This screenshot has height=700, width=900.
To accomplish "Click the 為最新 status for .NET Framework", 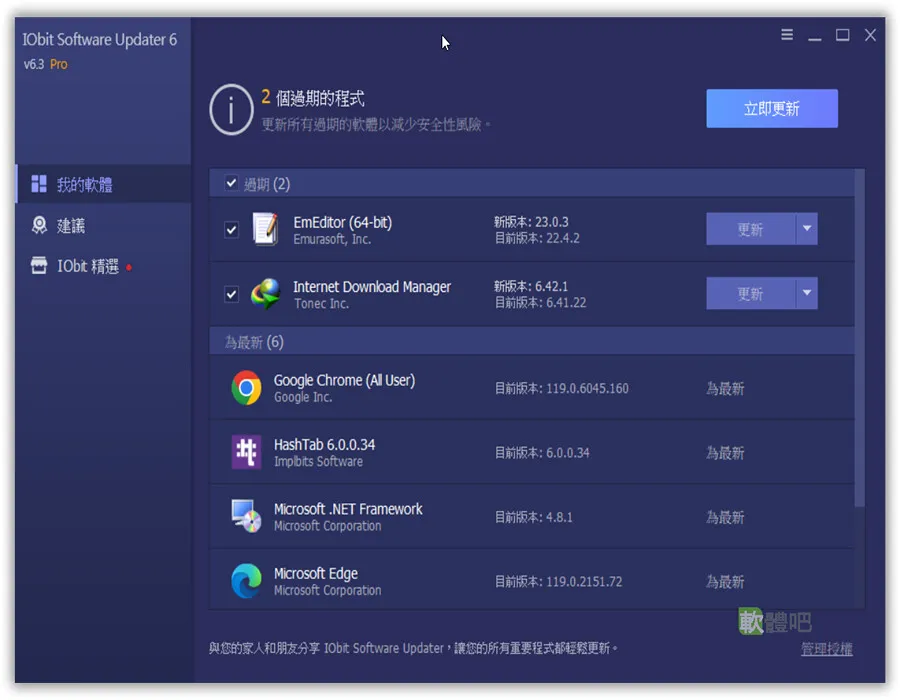I will pyautogui.click(x=725, y=517).
